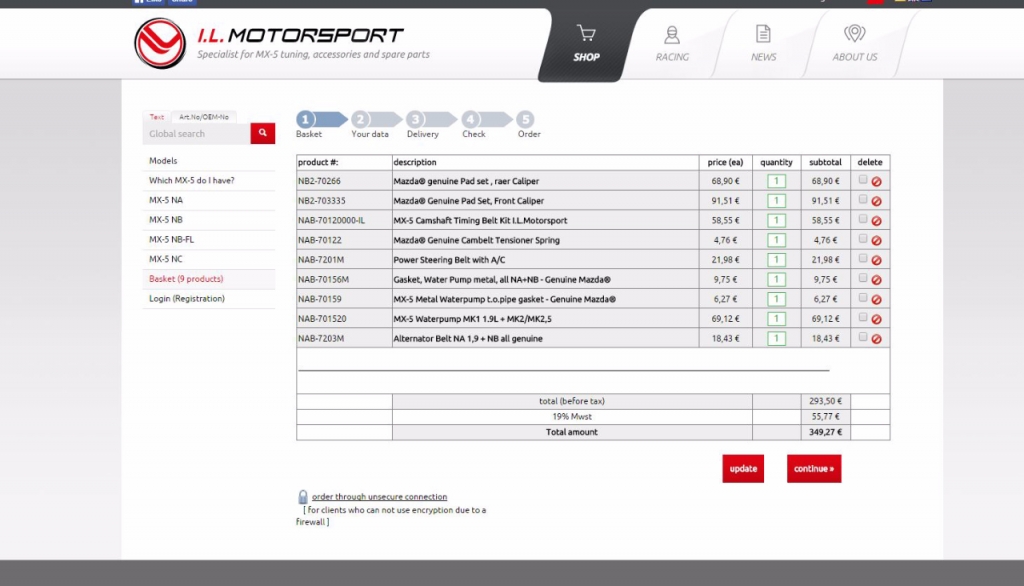Click the red update button
The height and width of the screenshot is (586, 1024).
click(743, 468)
